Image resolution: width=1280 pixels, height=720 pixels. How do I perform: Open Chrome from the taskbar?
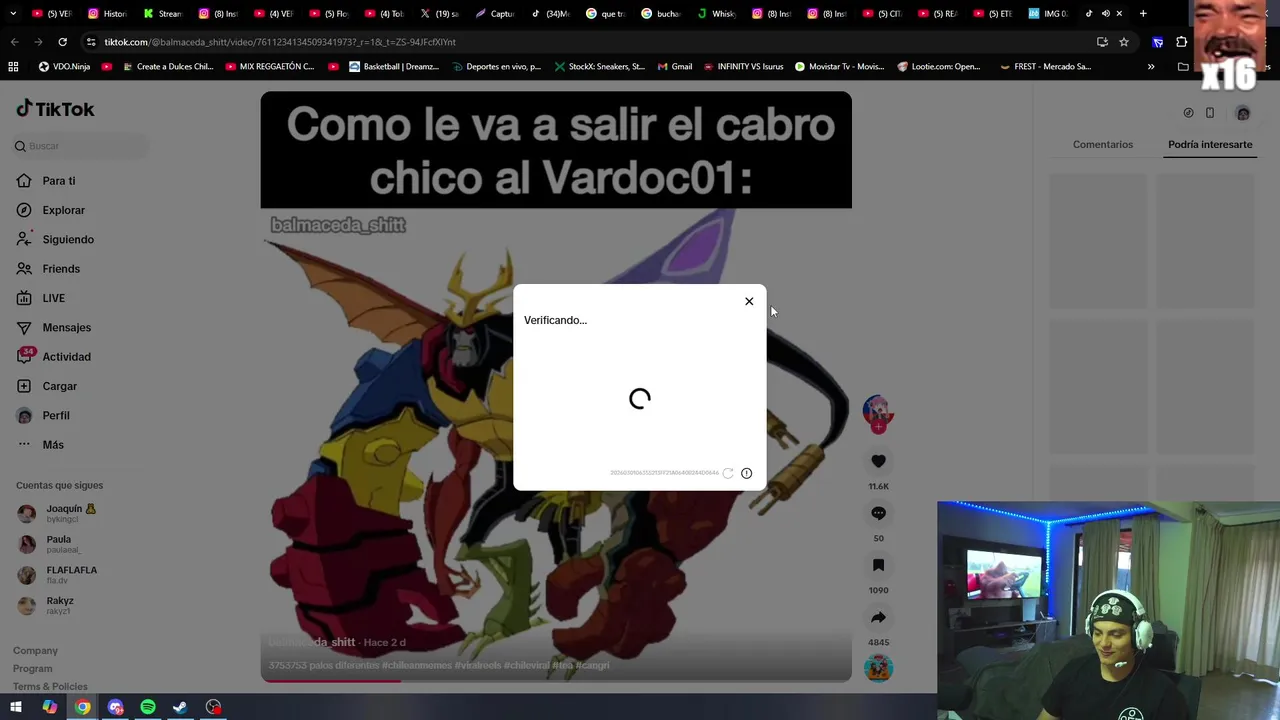pyautogui.click(x=83, y=707)
